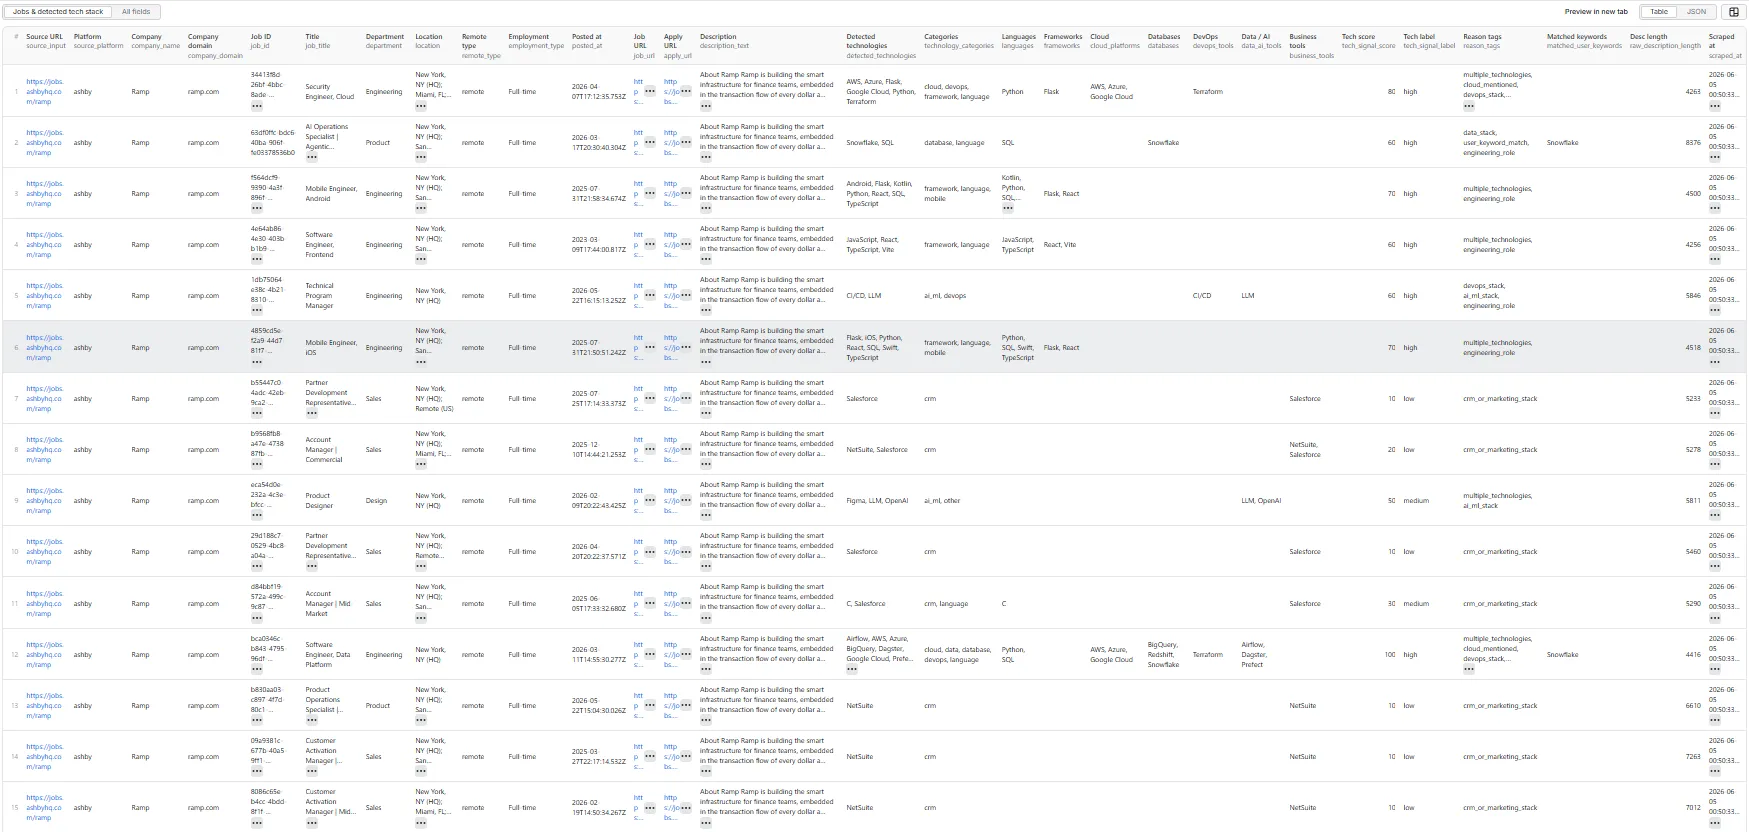Expand Location cell in Mobile Engineer, iOS row
This screenshot has height=832, width=1749.
click(x=421, y=362)
